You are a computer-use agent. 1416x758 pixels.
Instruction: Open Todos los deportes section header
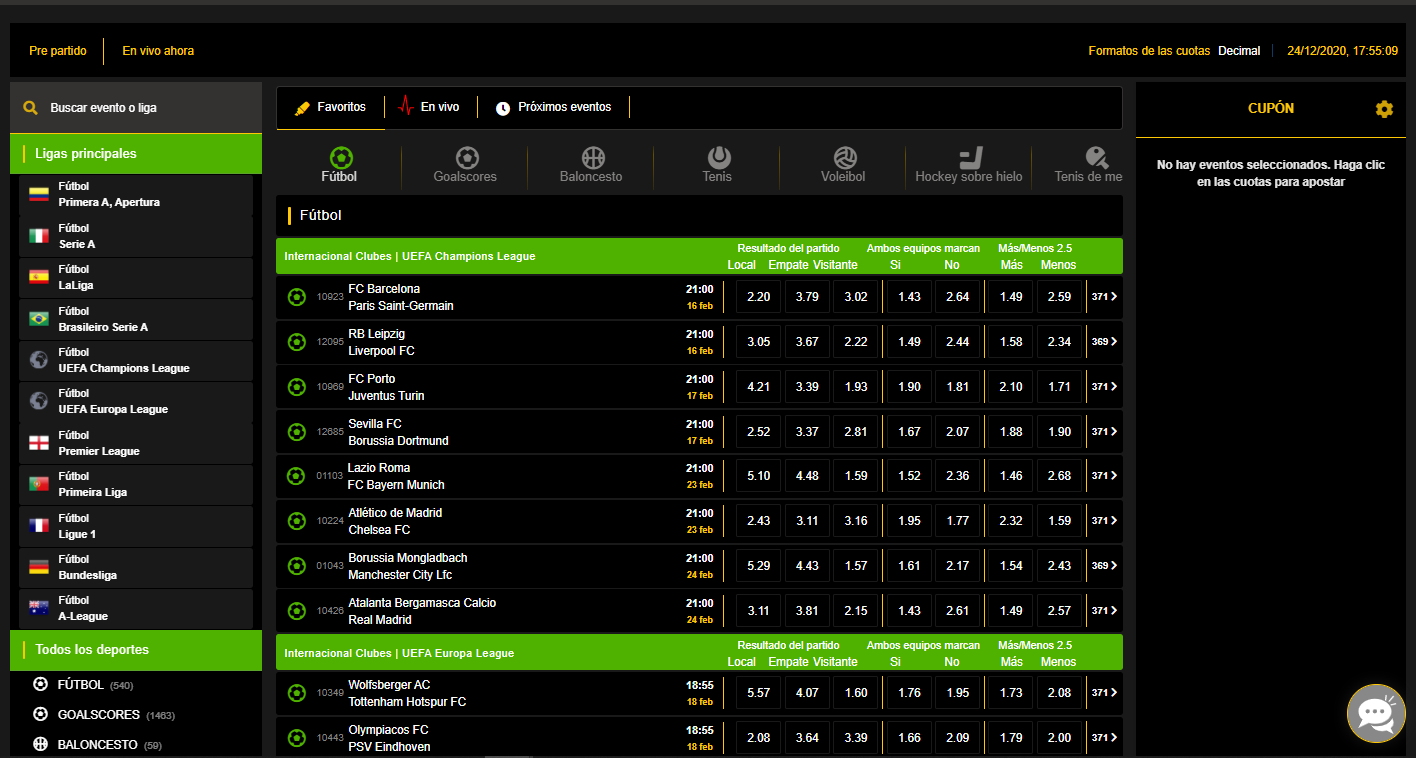pyautogui.click(x=136, y=650)
